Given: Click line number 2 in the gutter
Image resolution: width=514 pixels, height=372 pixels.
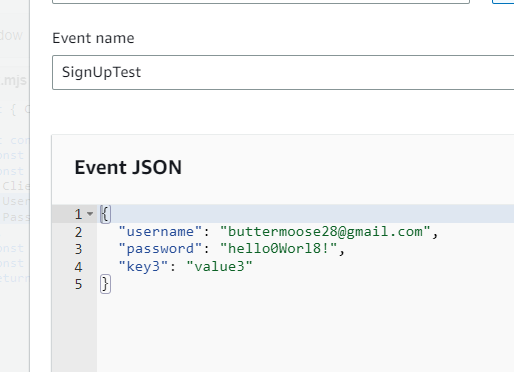Looking at the screenshot, I should [x=78, y=232].
